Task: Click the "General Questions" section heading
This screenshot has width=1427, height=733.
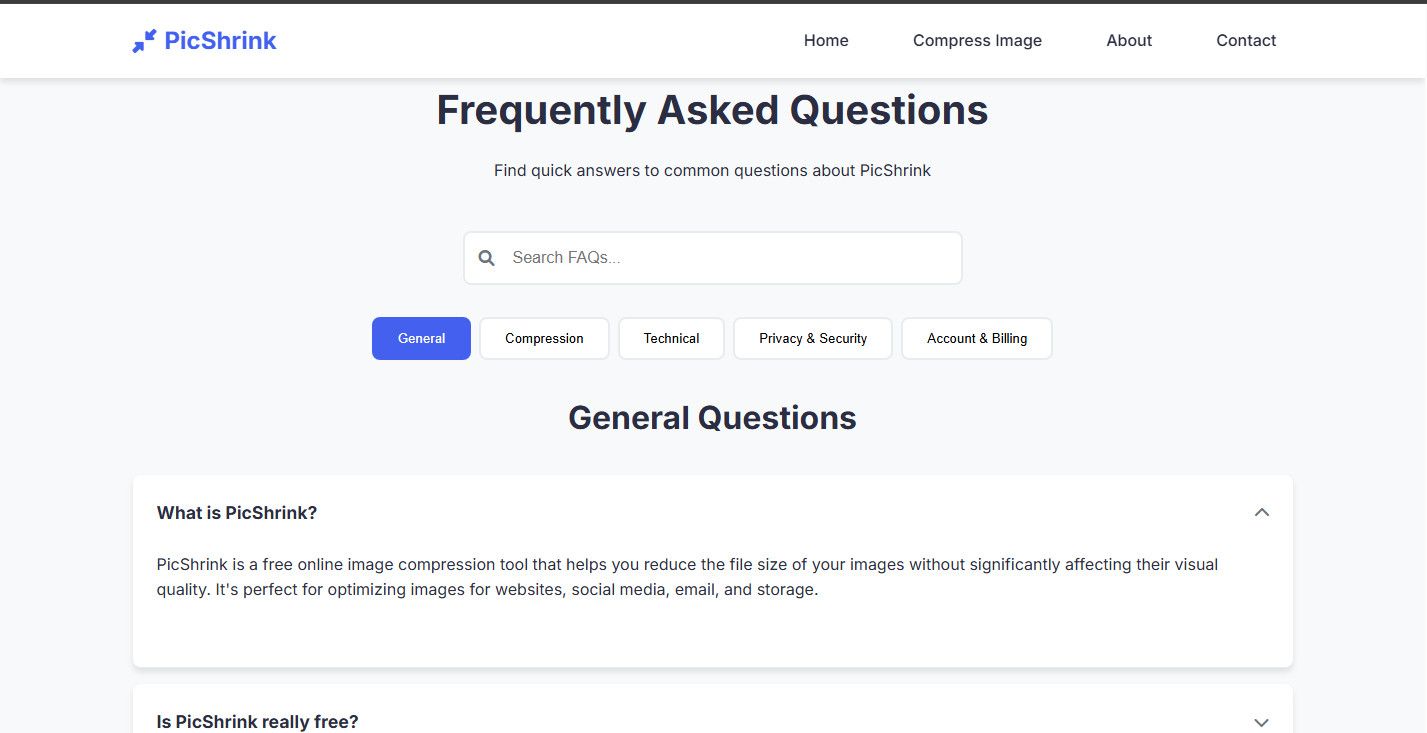Action: click(x=712, y=418)
